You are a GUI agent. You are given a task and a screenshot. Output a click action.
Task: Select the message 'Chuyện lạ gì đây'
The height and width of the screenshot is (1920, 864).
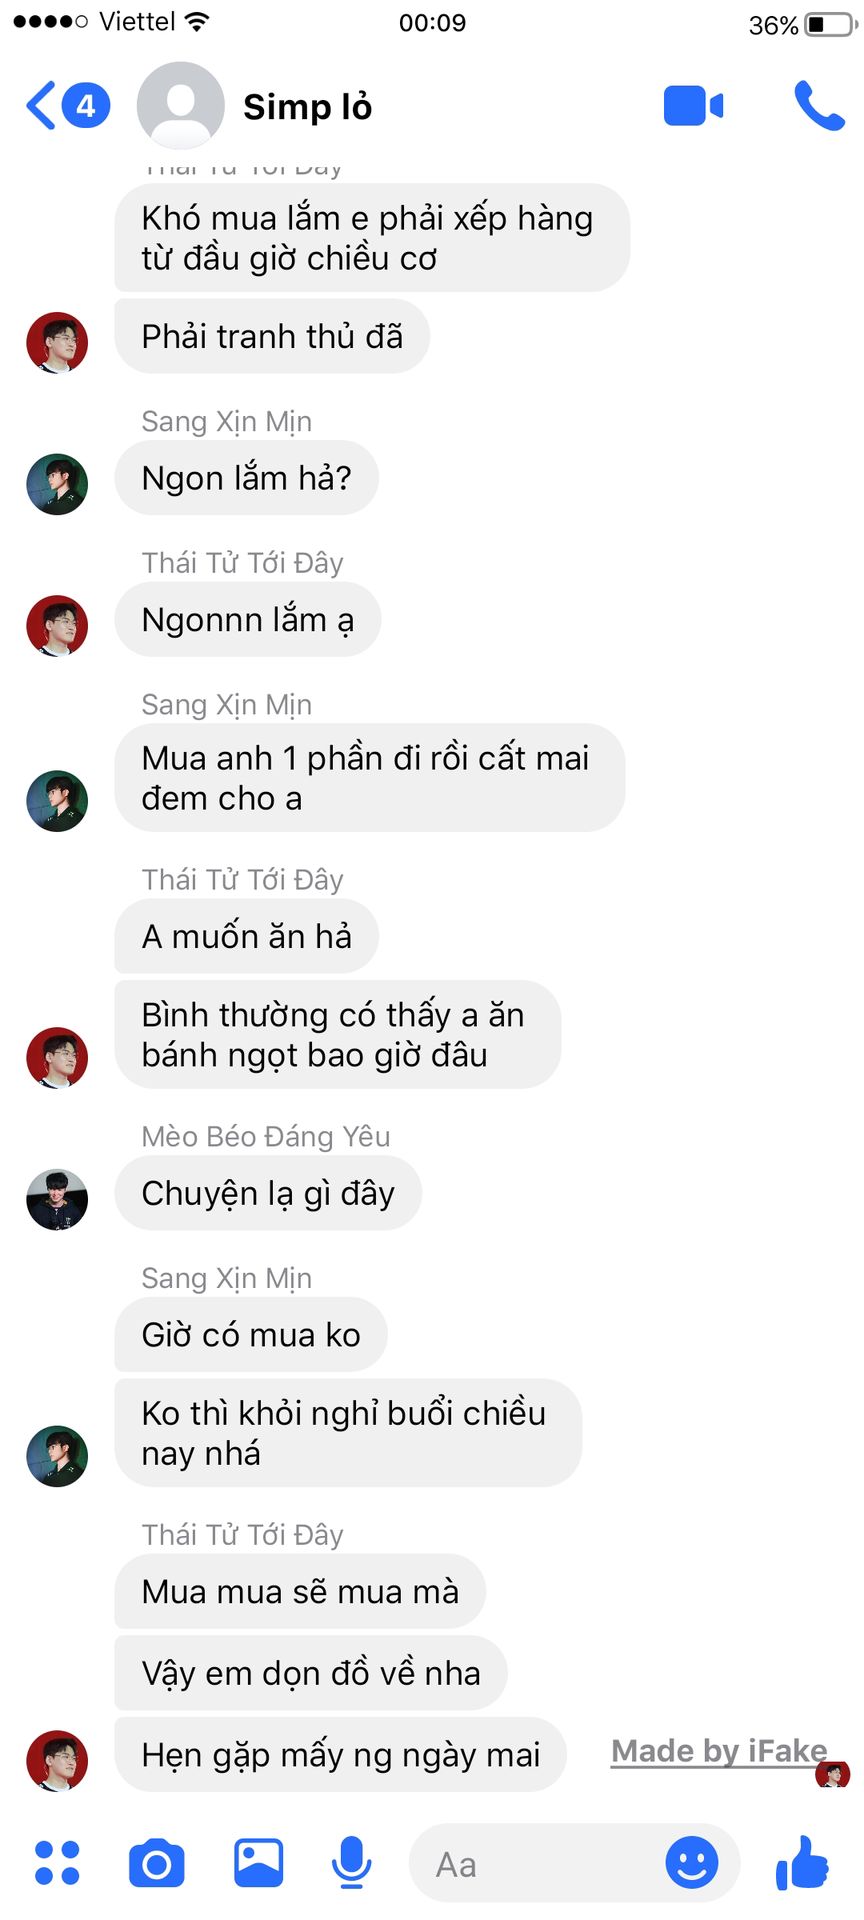[268, 1193]
